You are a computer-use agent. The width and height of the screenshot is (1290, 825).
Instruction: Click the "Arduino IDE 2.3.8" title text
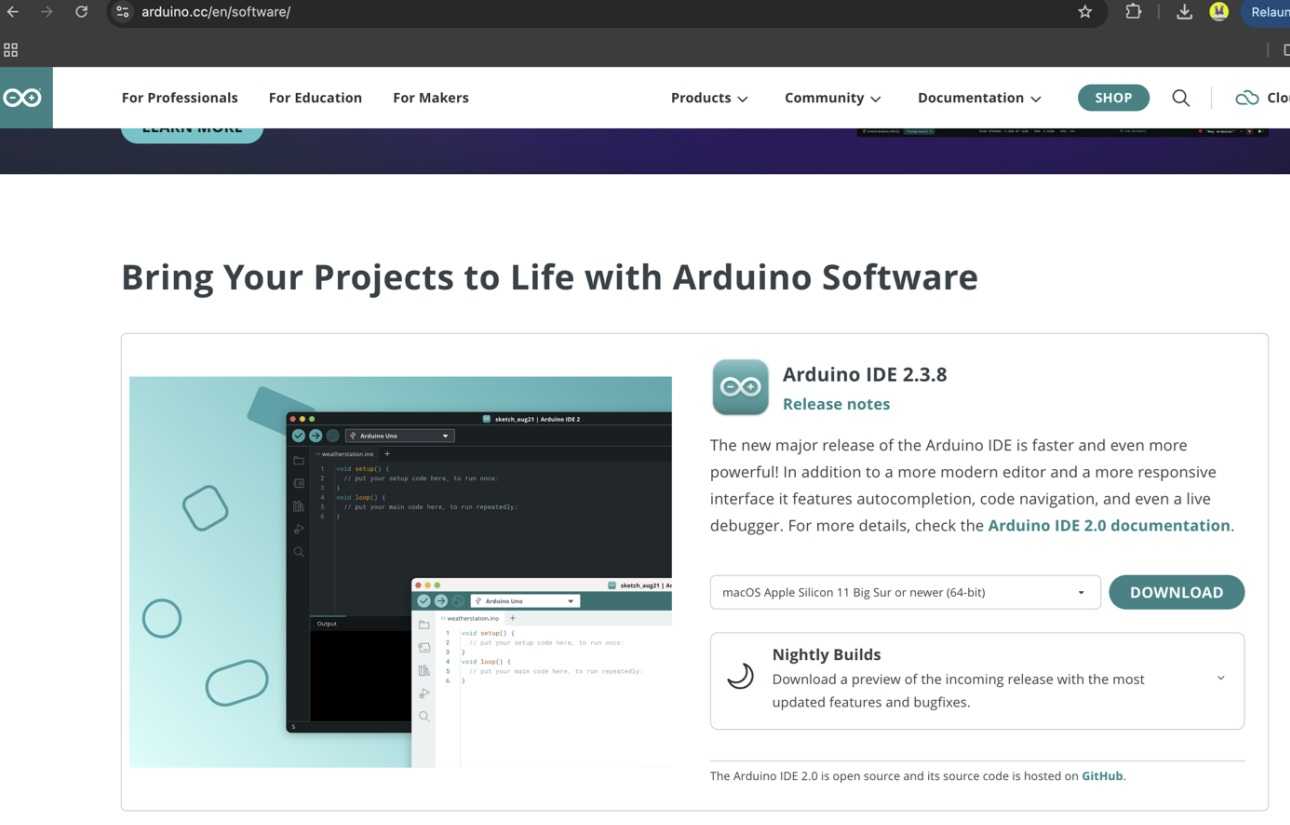point(865,375)
